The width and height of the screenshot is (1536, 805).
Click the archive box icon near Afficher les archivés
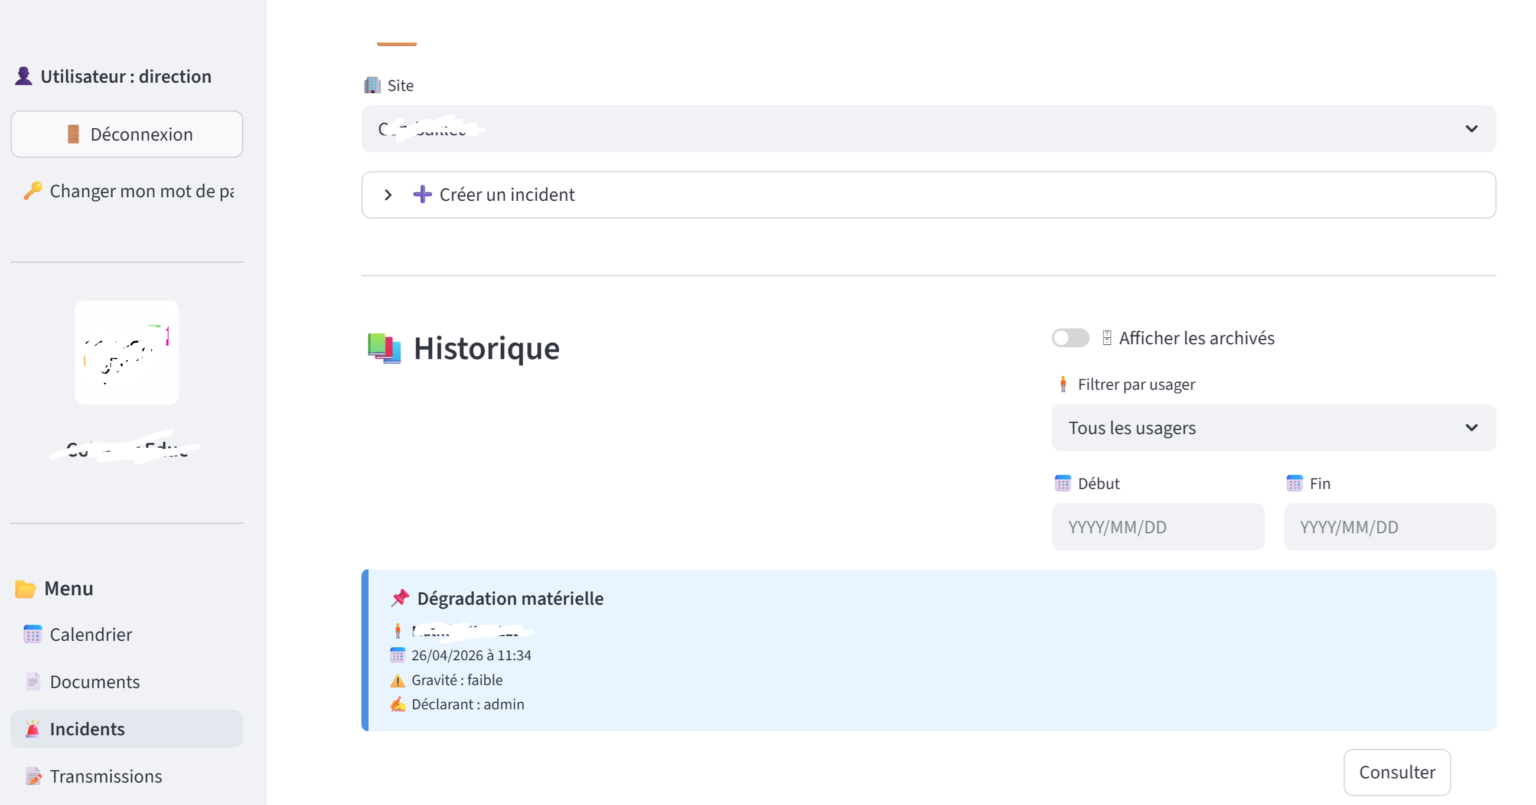click(1107, 338)
